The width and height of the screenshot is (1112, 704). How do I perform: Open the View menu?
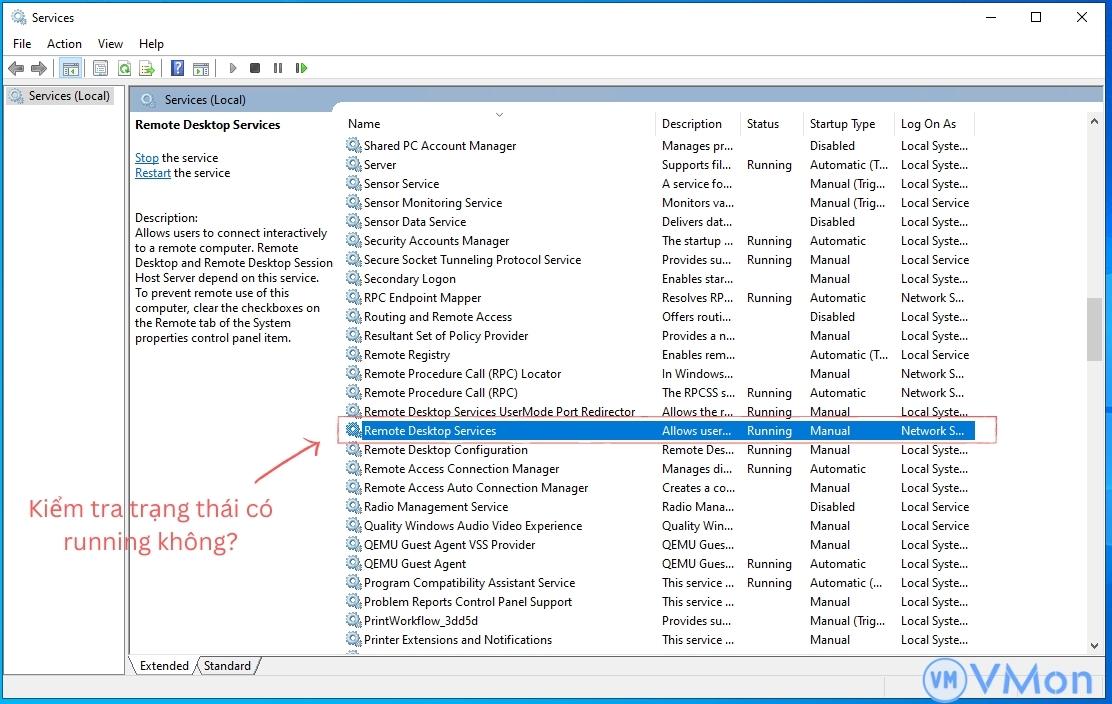[110, 43]
